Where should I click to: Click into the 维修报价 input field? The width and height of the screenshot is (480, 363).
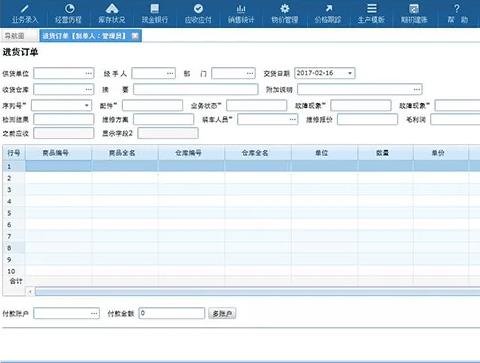(x=368, y=119)
